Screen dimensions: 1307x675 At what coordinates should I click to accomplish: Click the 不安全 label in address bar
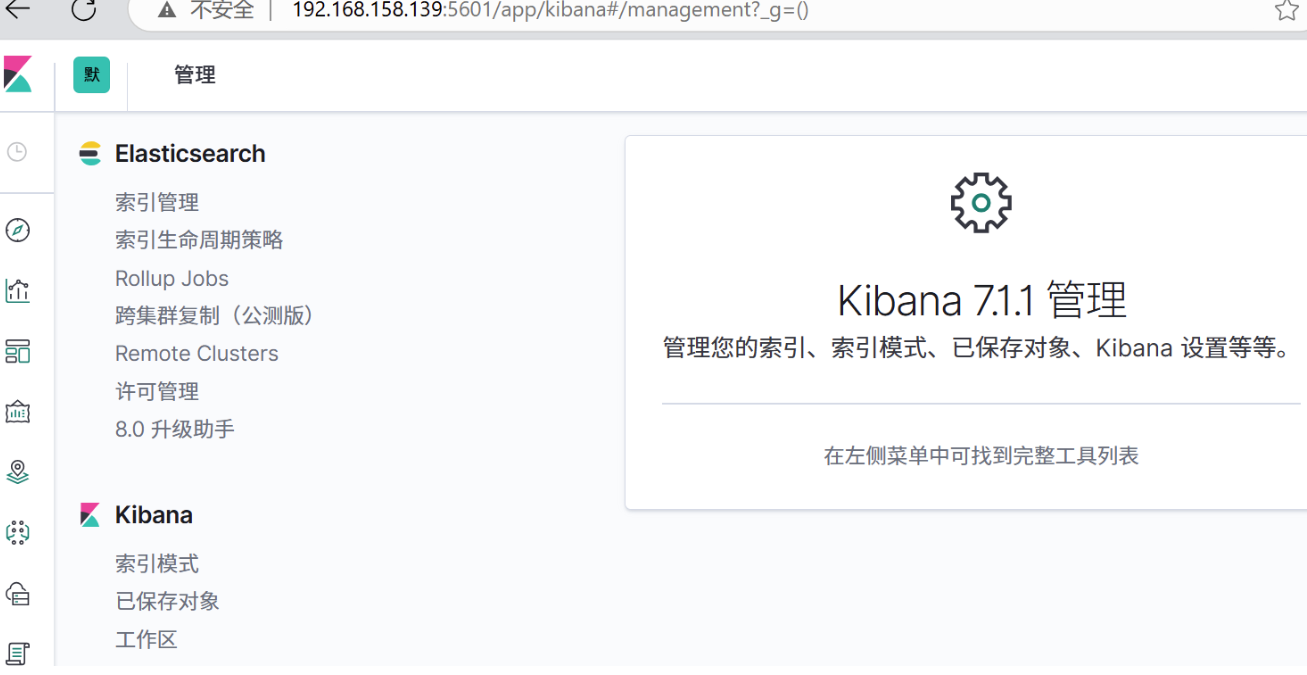point(222,10)
